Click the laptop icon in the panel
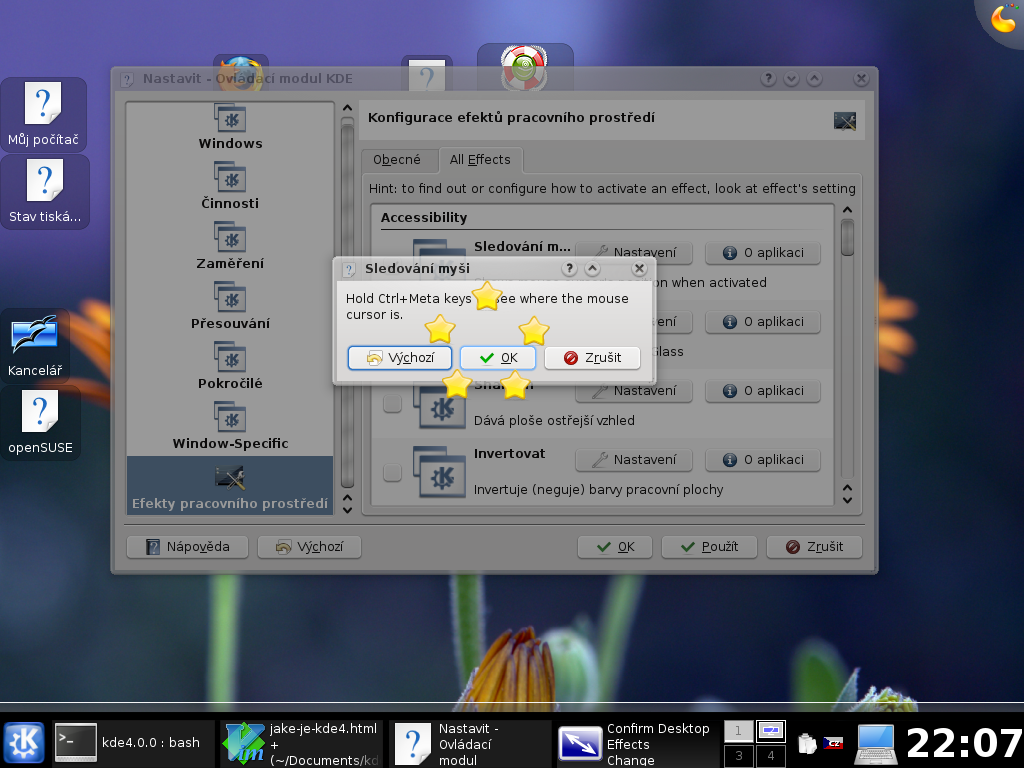This screenshot has width=1024, height=768. [x=876, y=744]
